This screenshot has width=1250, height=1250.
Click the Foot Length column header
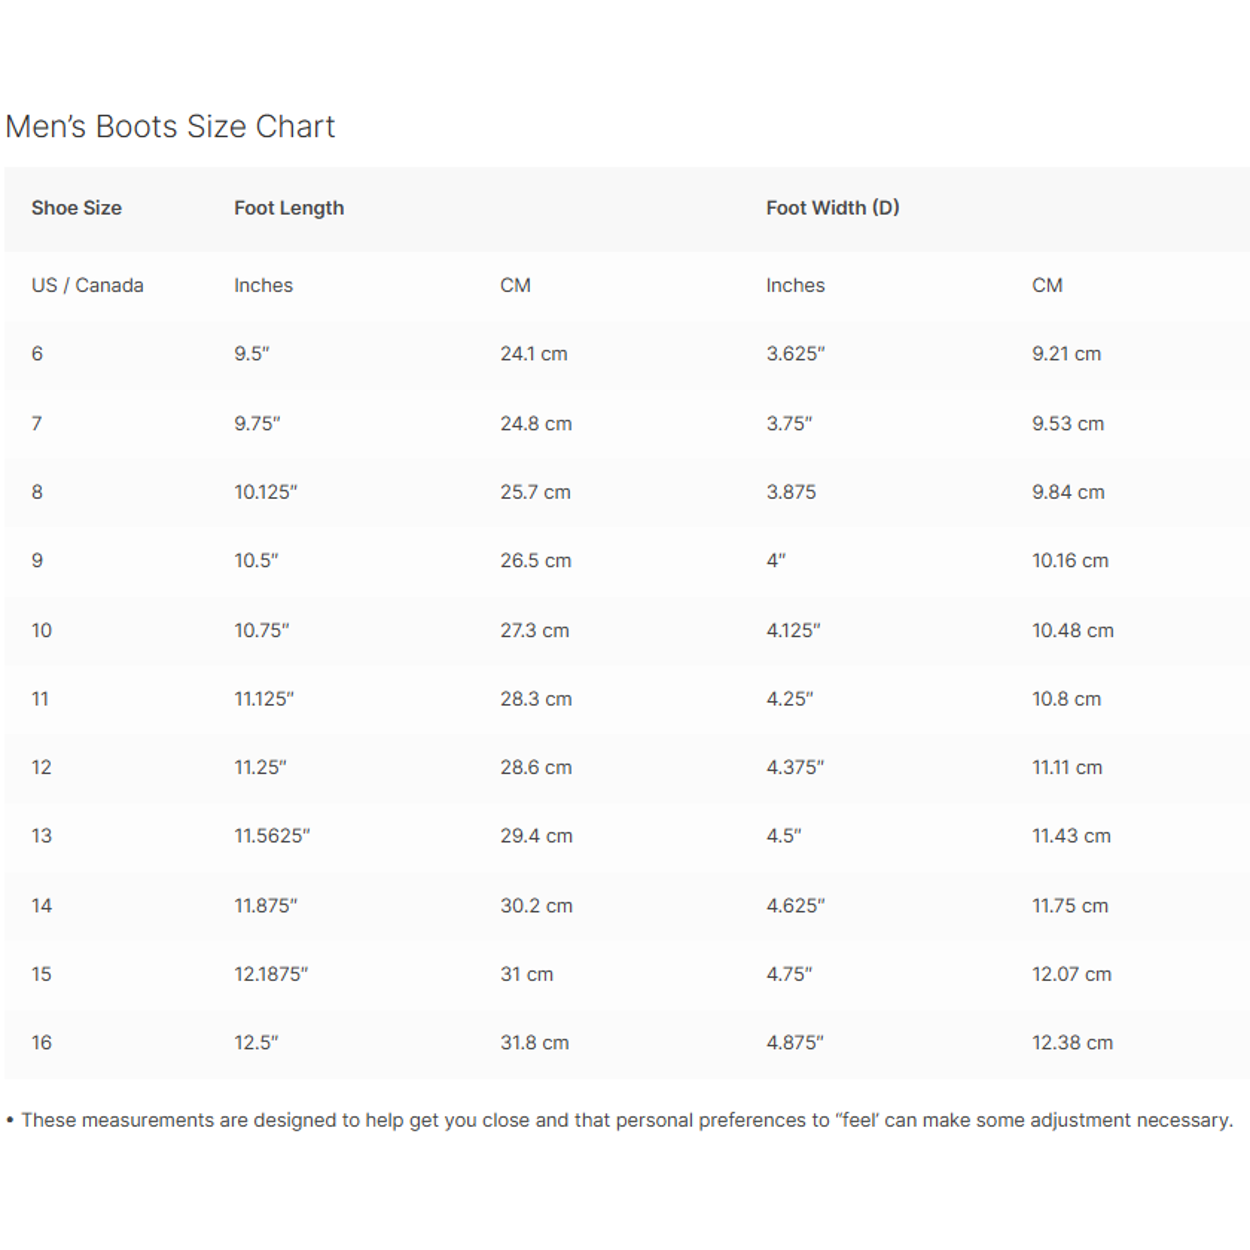(x=289, y=208)
